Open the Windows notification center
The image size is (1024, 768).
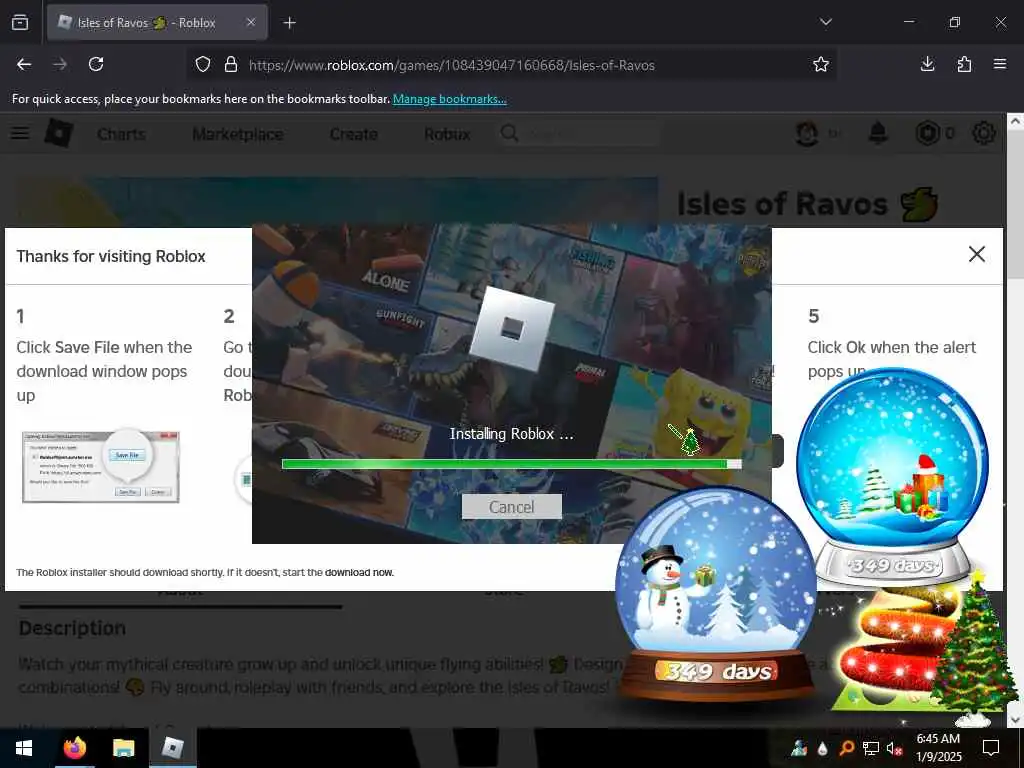[x=991, y=748]
